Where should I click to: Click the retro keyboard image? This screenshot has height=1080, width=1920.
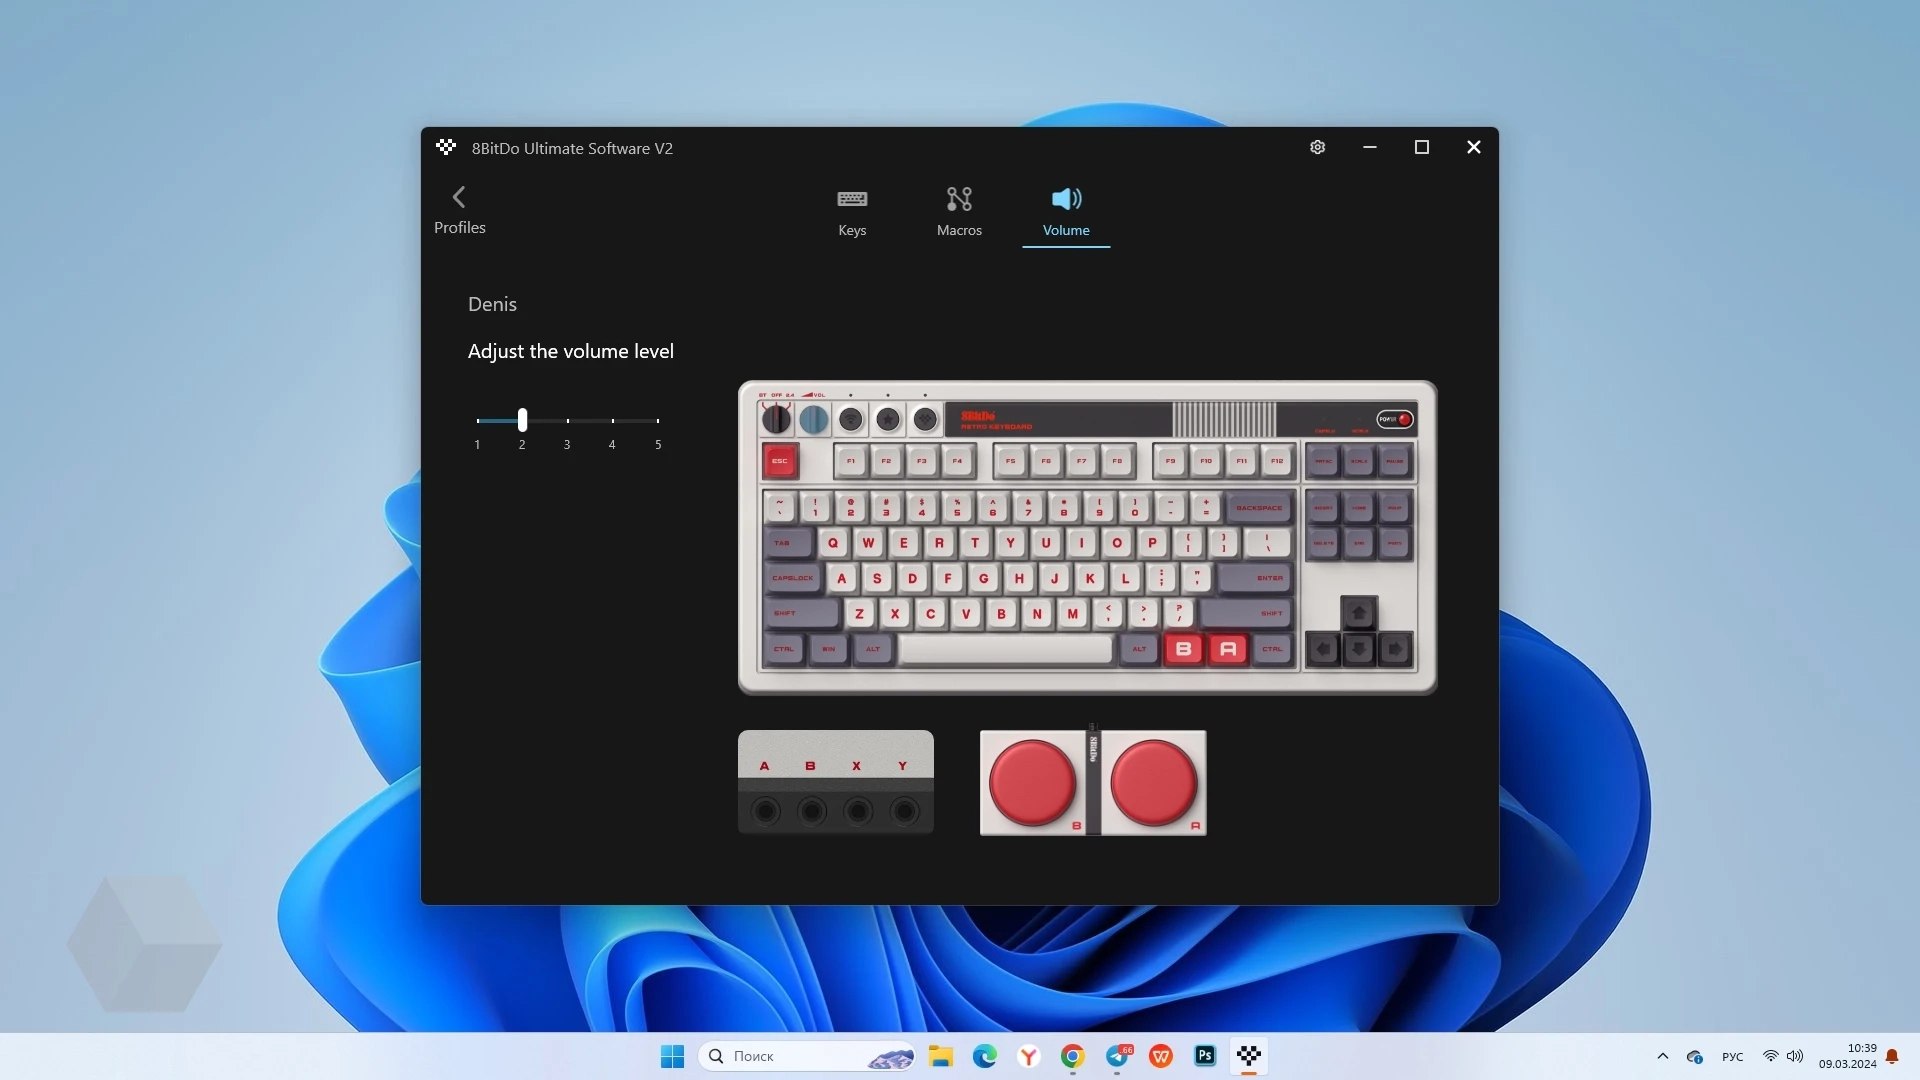pyautogui.click(x=1087, y=537)
